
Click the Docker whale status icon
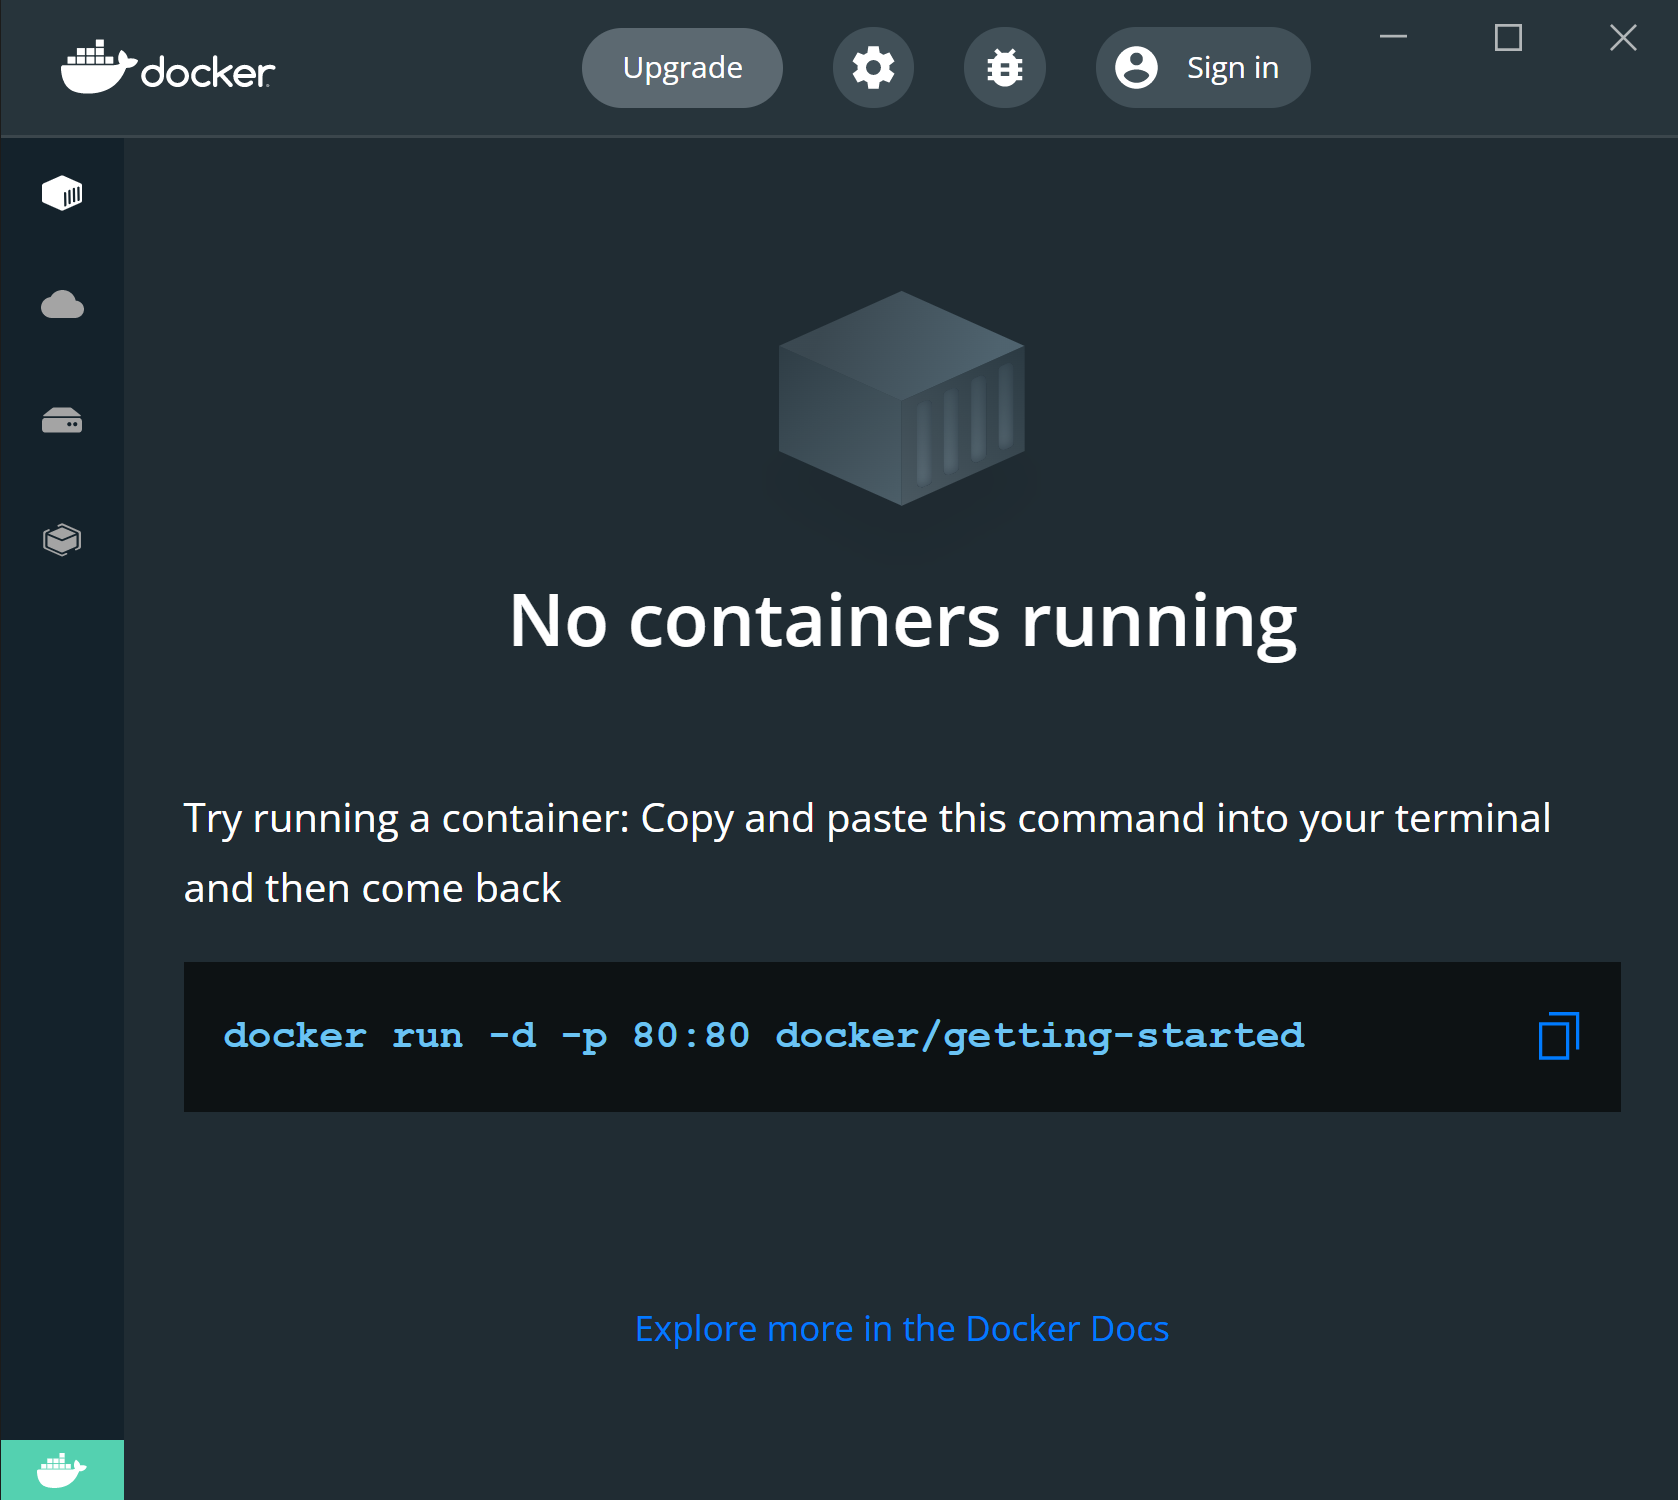pos(62,1470)
